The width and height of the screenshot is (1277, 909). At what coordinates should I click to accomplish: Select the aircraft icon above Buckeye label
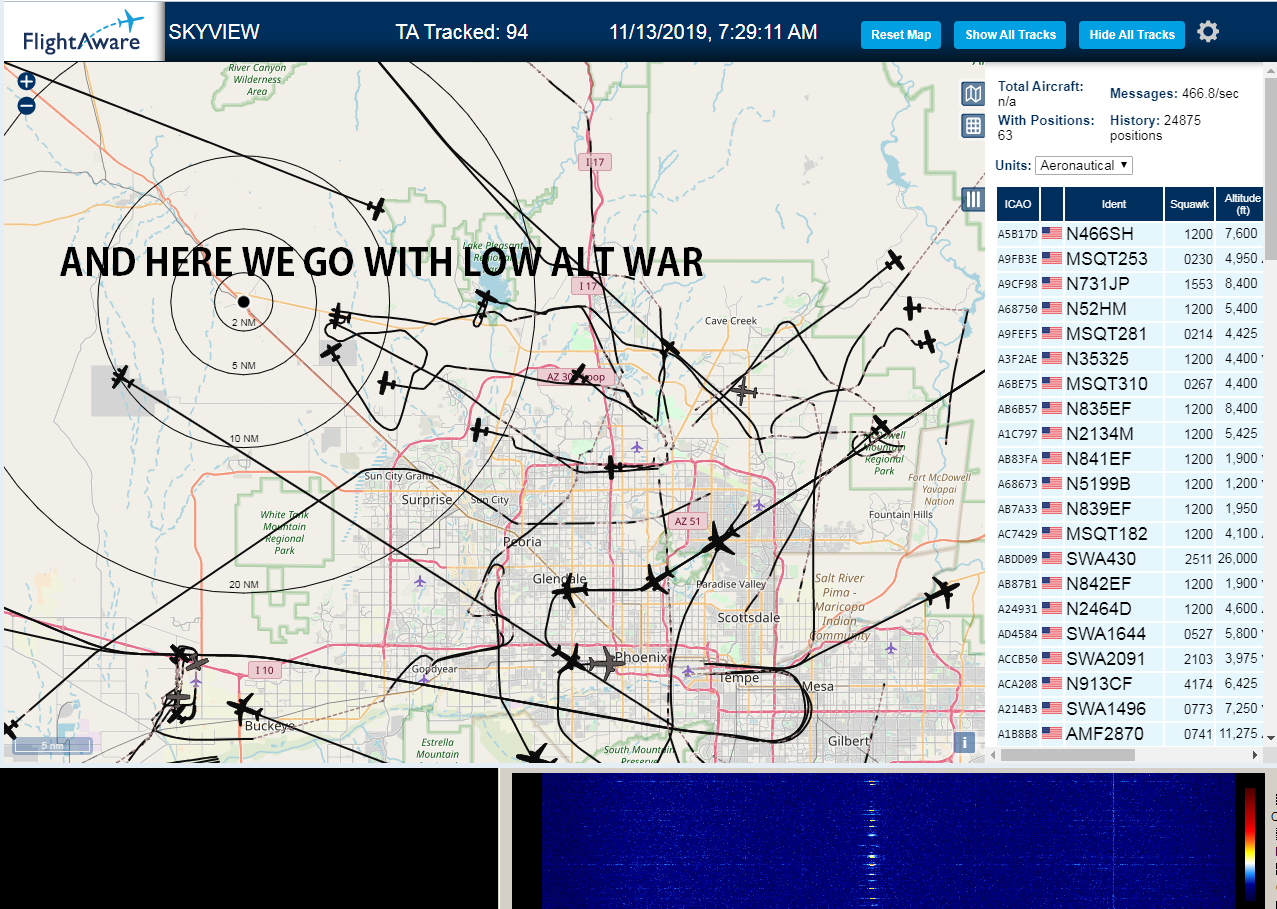coord(244,708)
